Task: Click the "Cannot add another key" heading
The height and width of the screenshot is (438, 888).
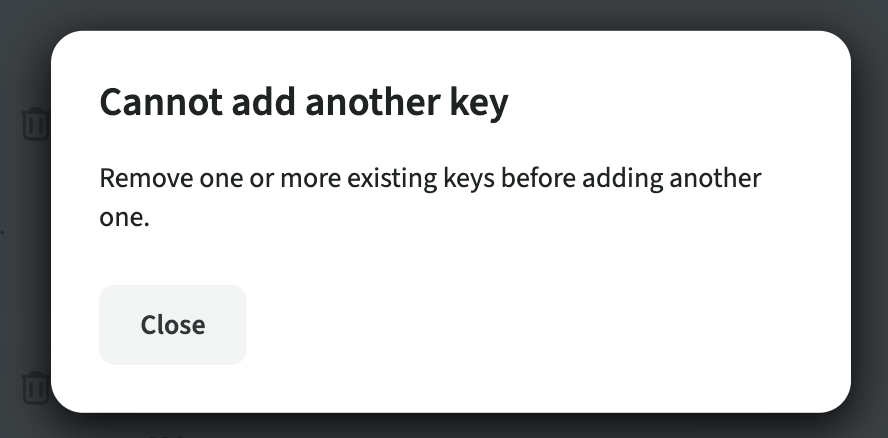Action: [x=303, y=103]
